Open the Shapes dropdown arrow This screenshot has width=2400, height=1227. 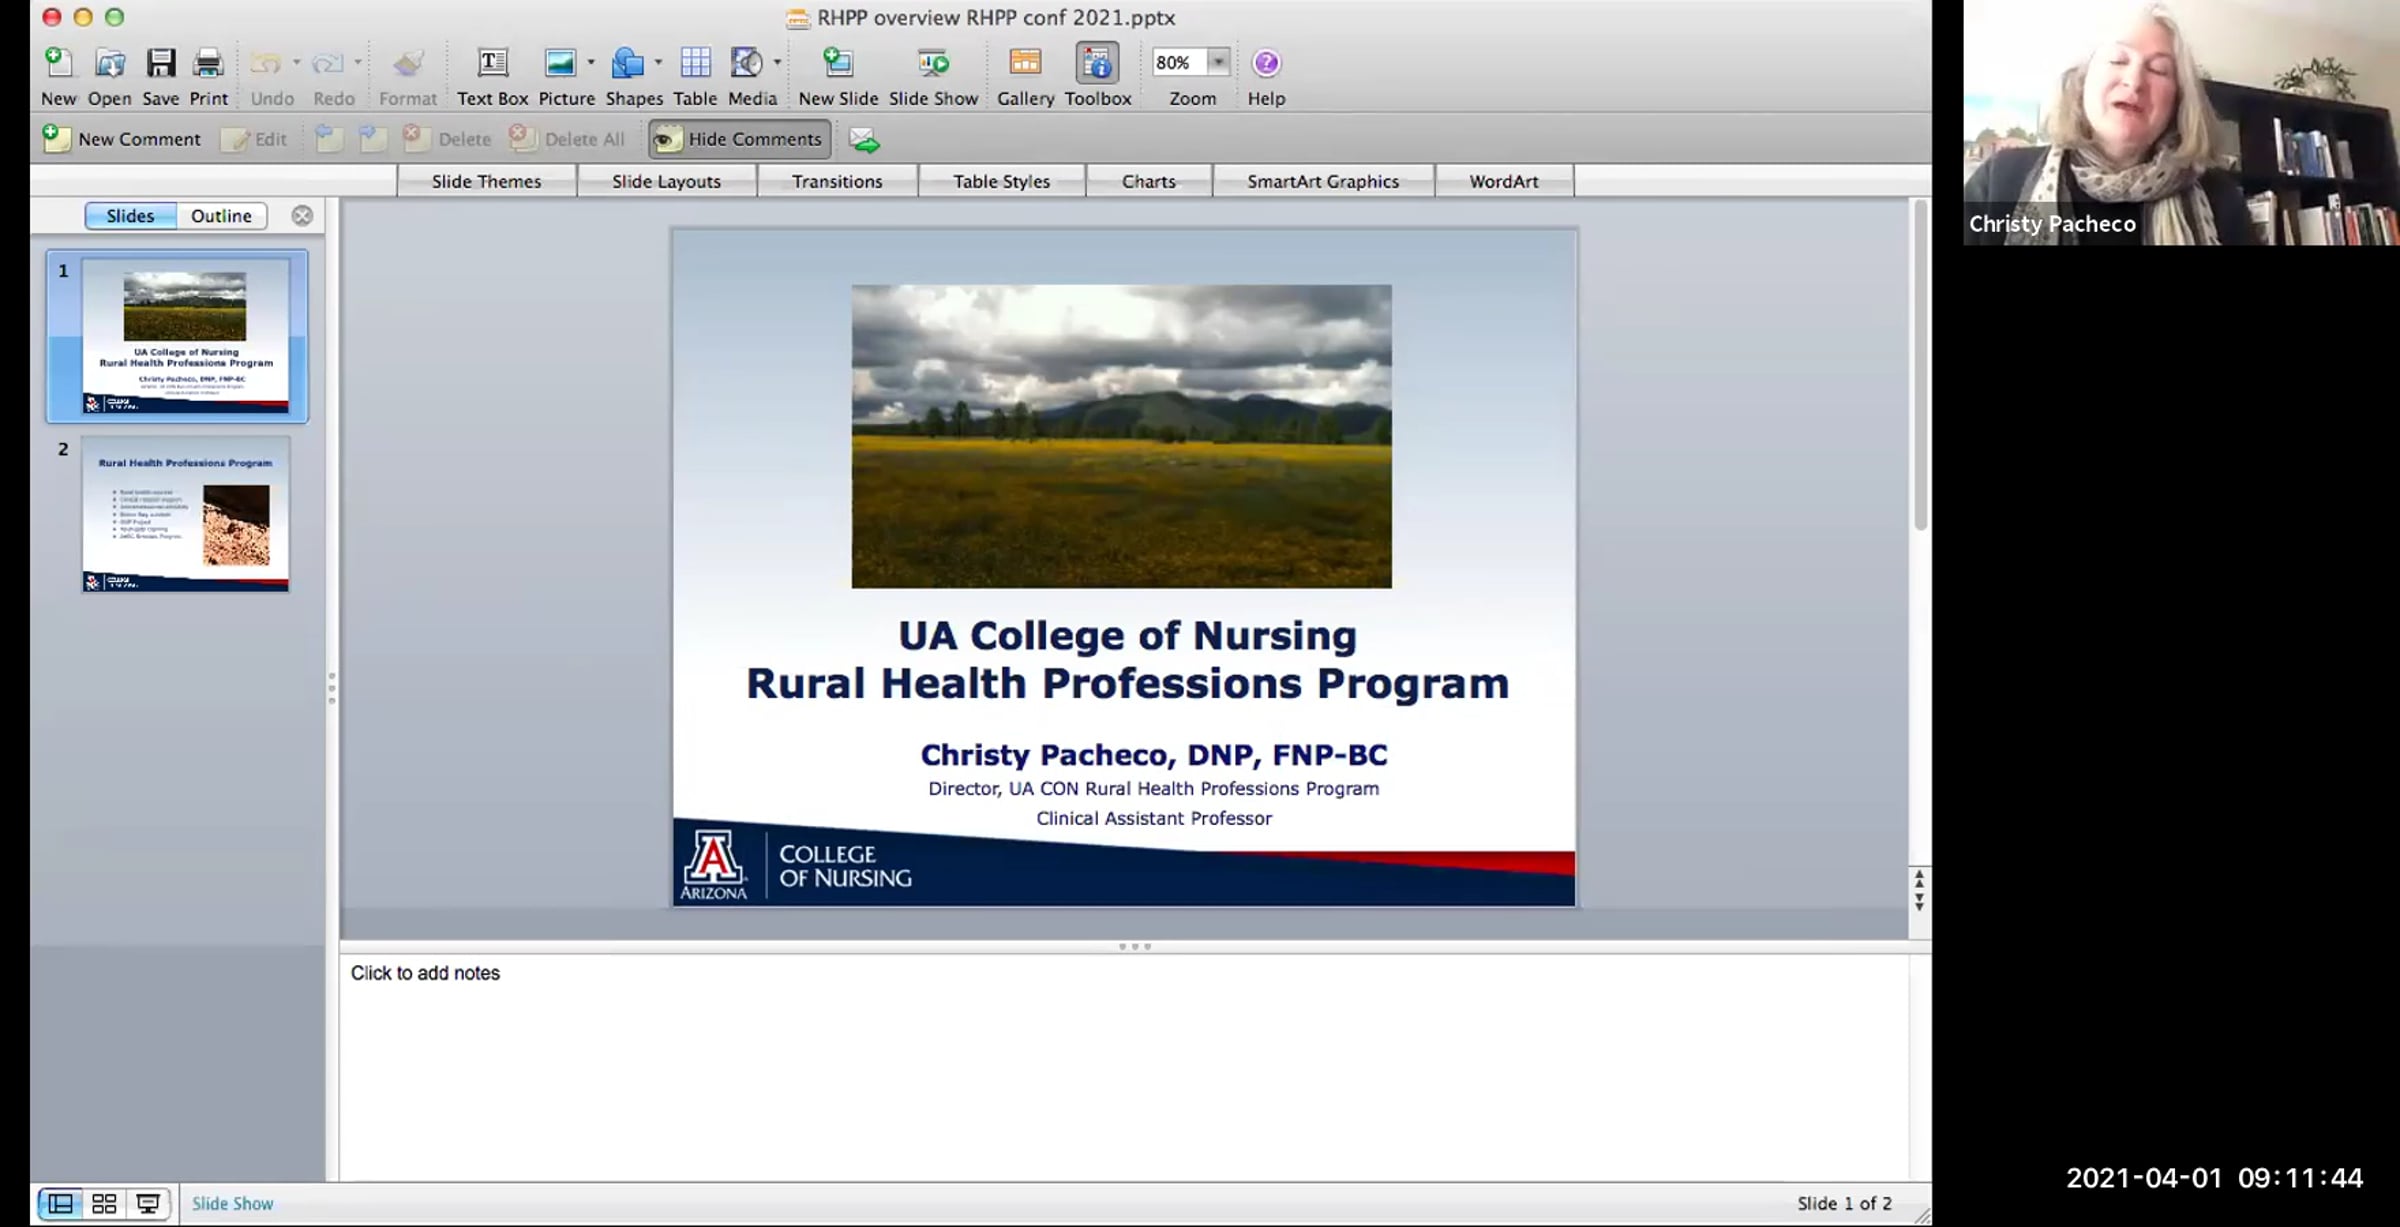pos(658,63)
